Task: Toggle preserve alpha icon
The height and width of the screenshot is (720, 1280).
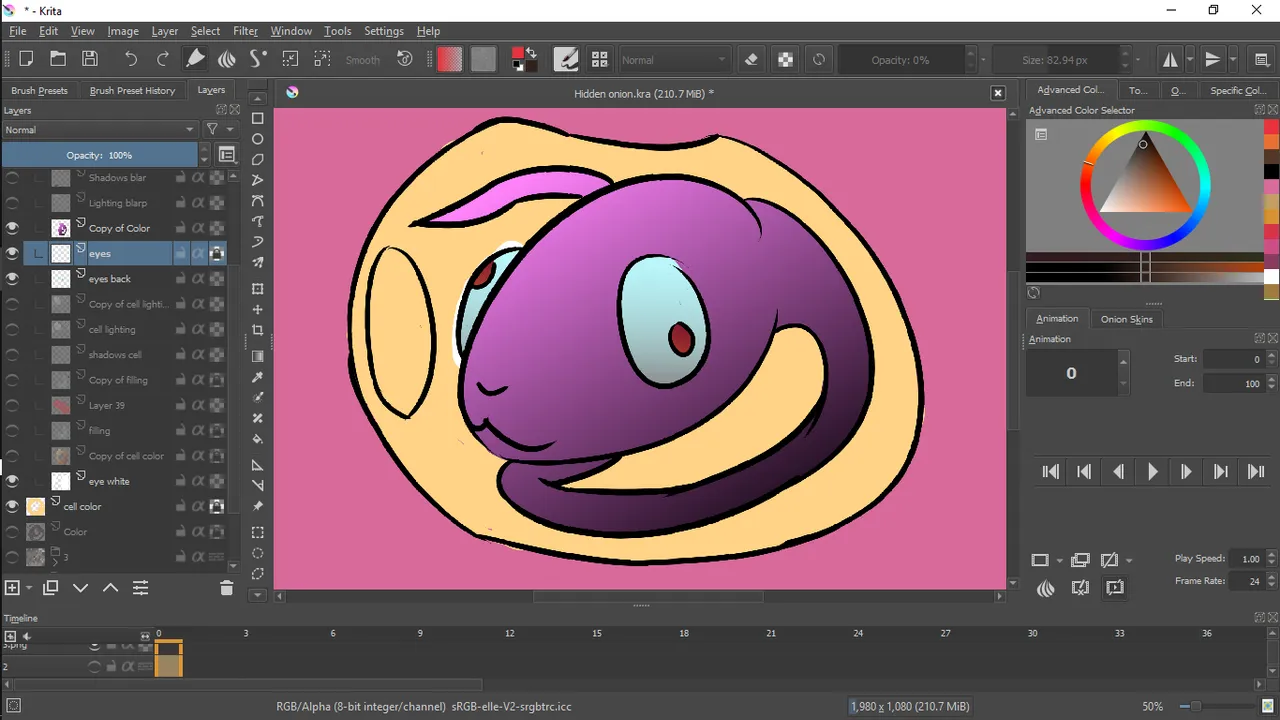Action: [x=786, y=59]
